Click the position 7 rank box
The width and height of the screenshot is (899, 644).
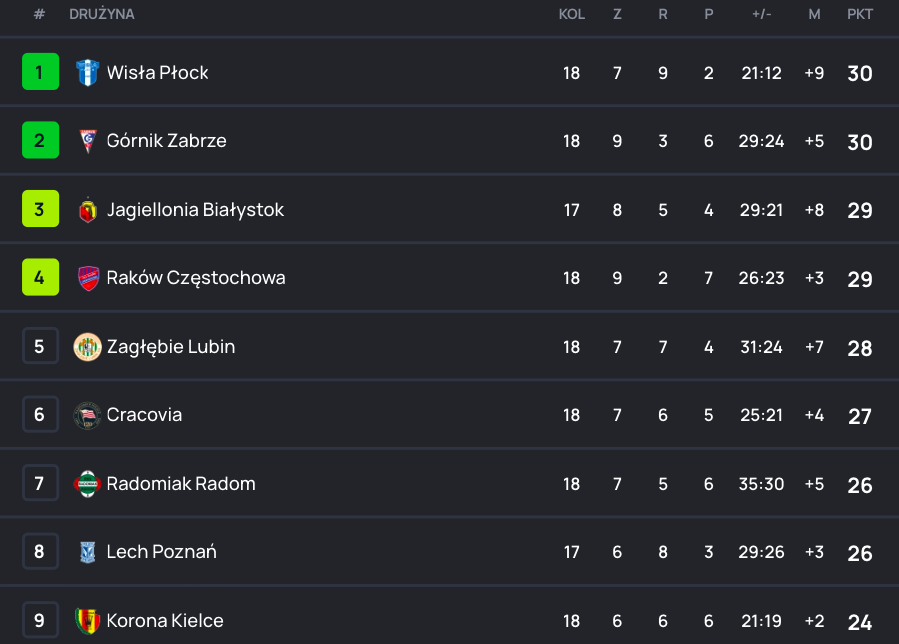click(x=40, y=484)
